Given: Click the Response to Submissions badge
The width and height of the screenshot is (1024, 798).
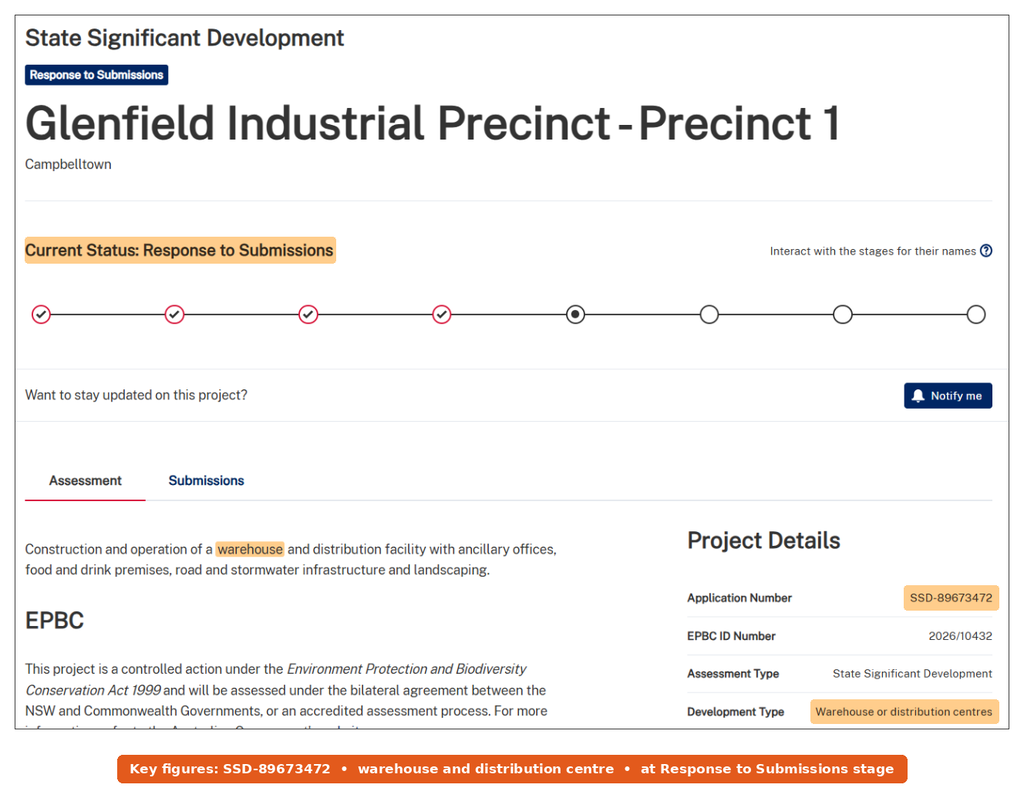Looking at the screenshot, I should point(97,75).
